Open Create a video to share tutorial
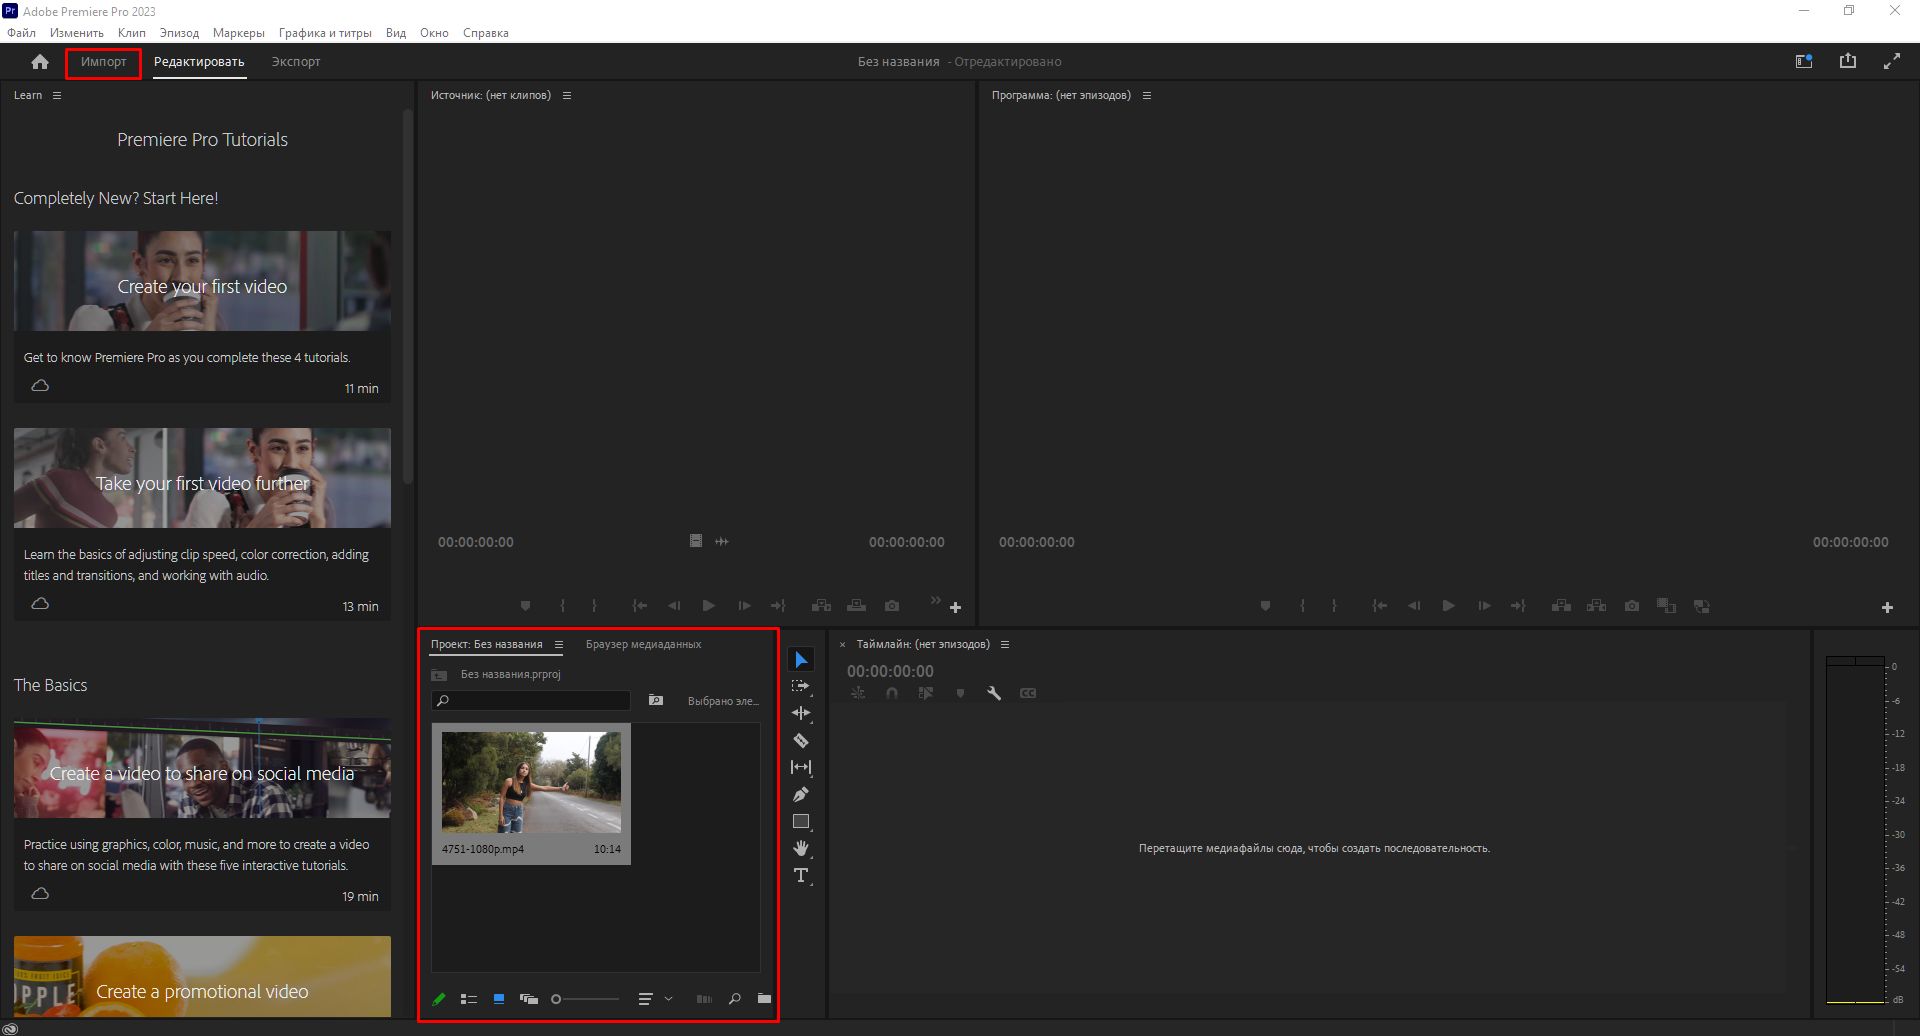Screen dimensions: 1920x1036 point(202,814)
